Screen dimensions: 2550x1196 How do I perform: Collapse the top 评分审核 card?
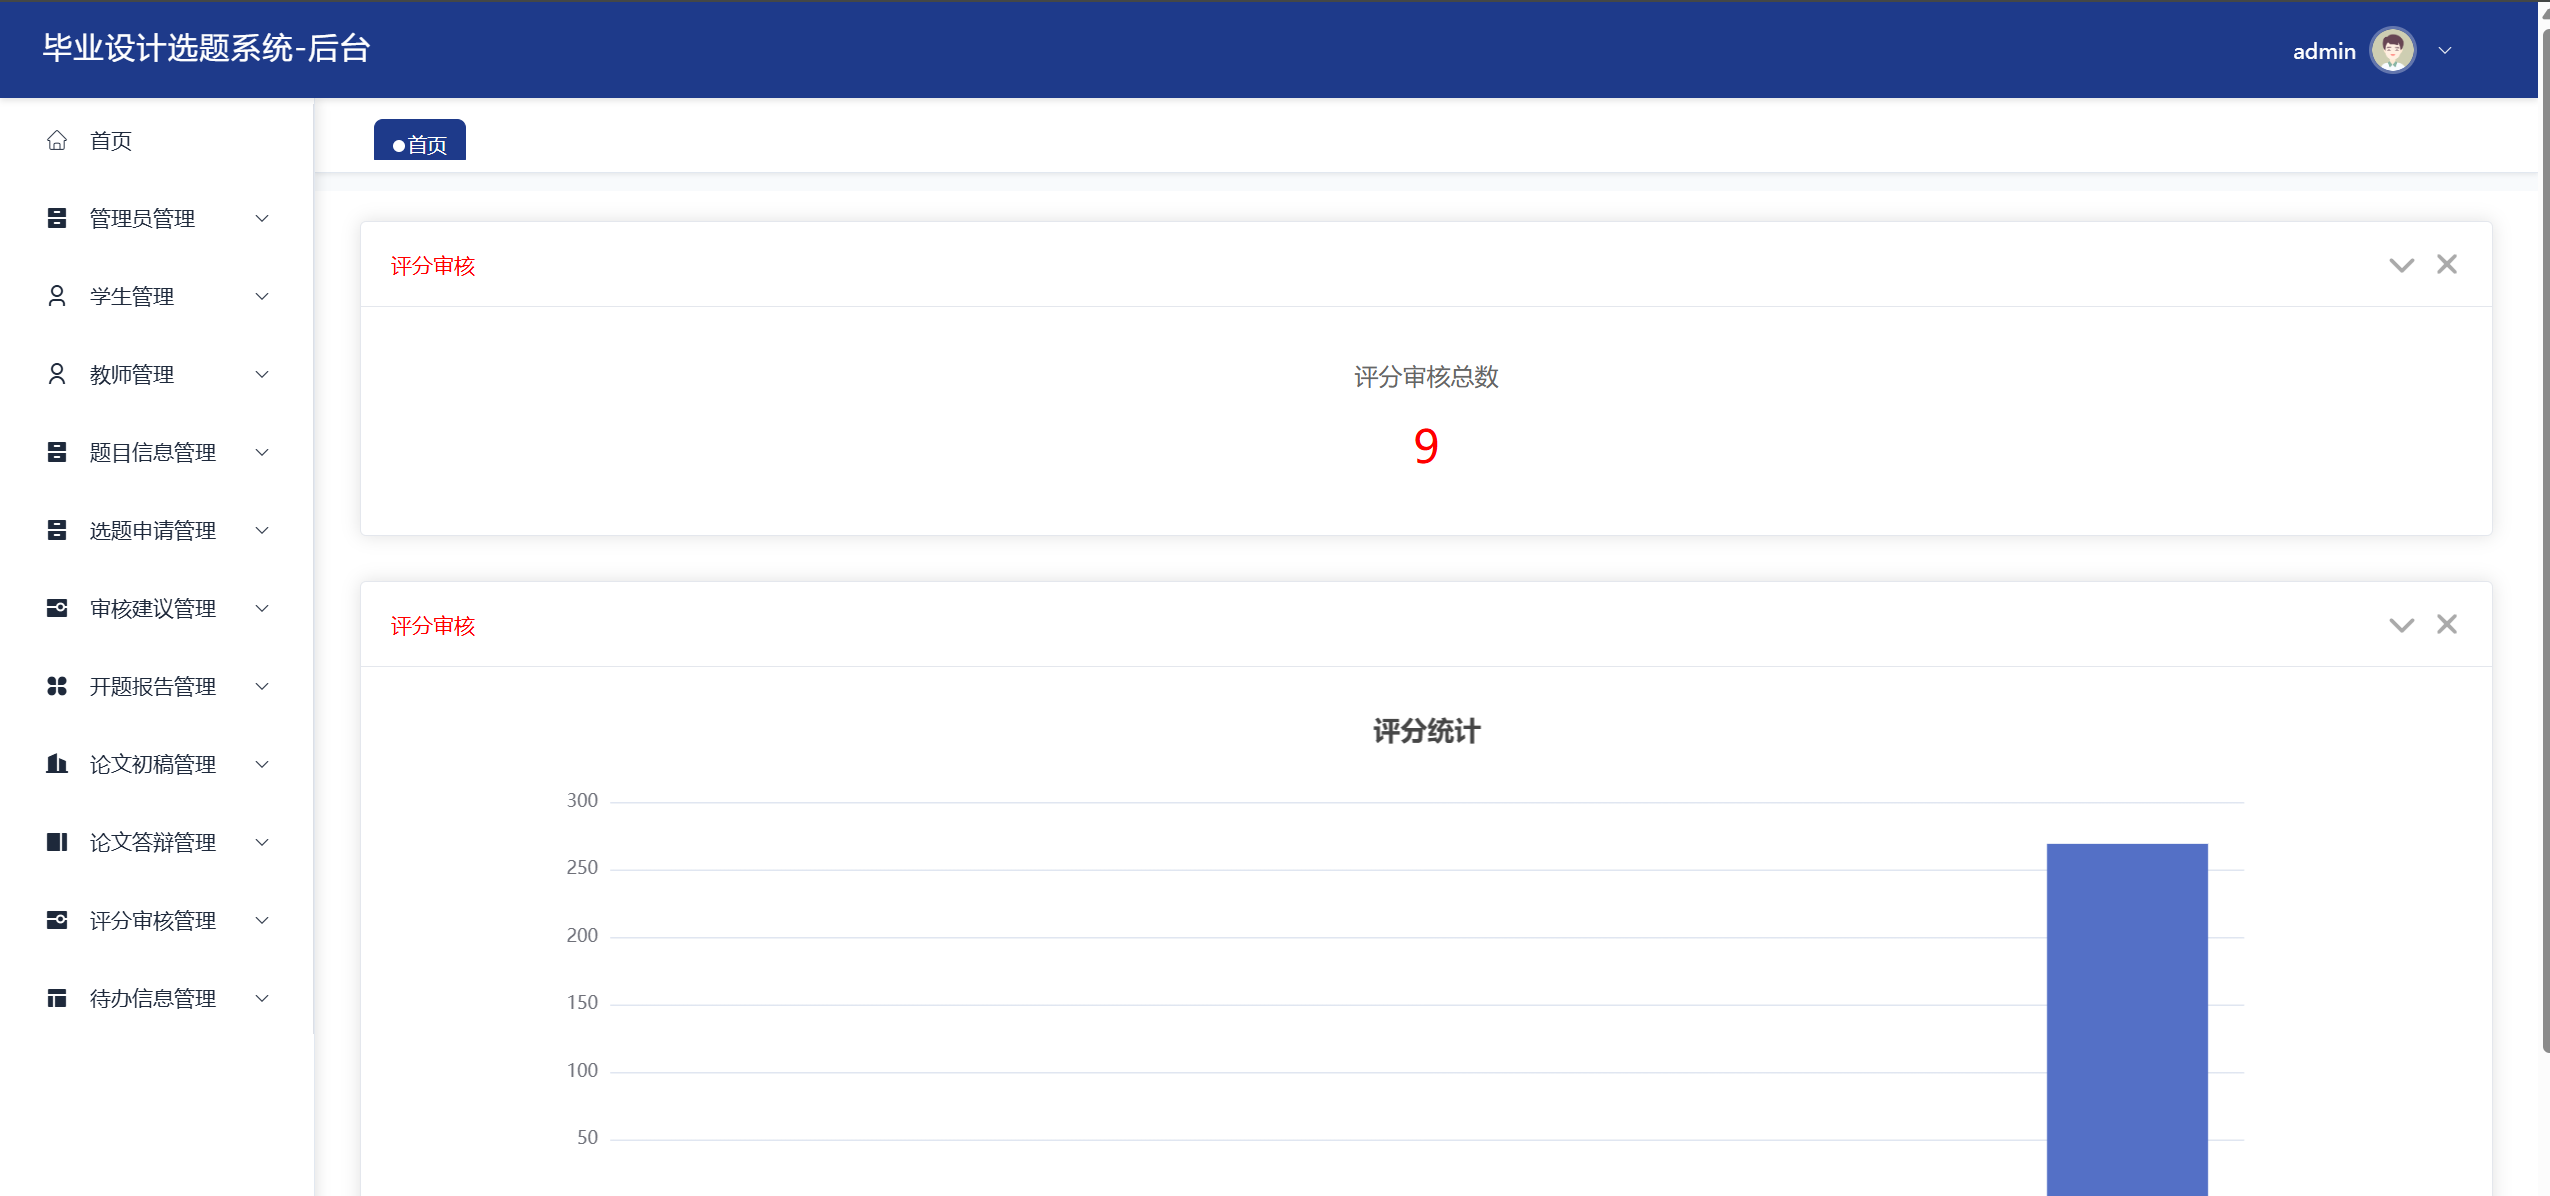2401,265
